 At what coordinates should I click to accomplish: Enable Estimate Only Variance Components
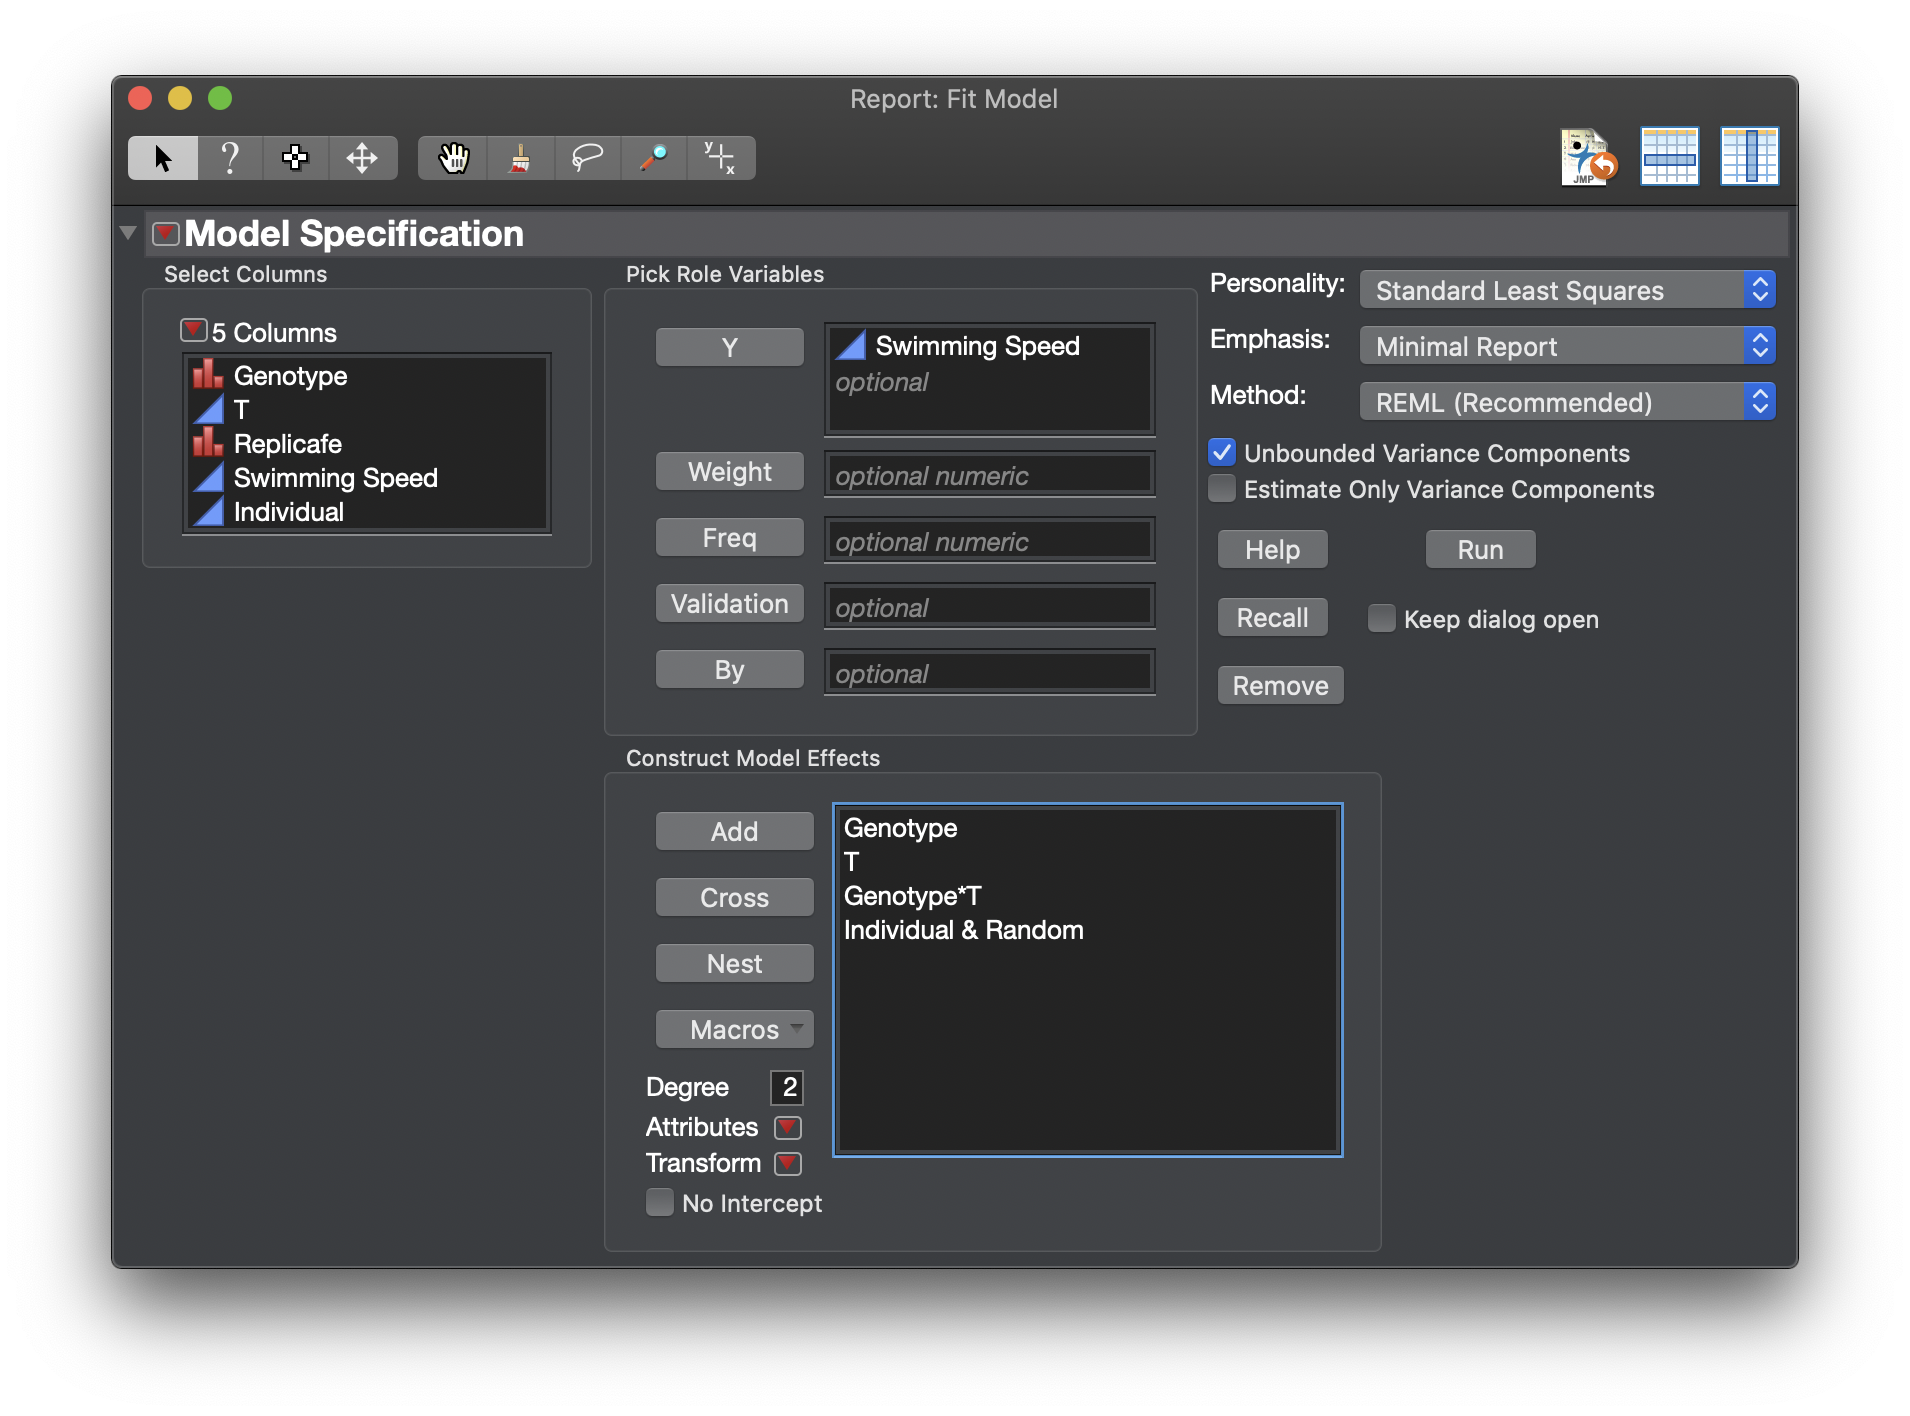[x=1222, y=489]
